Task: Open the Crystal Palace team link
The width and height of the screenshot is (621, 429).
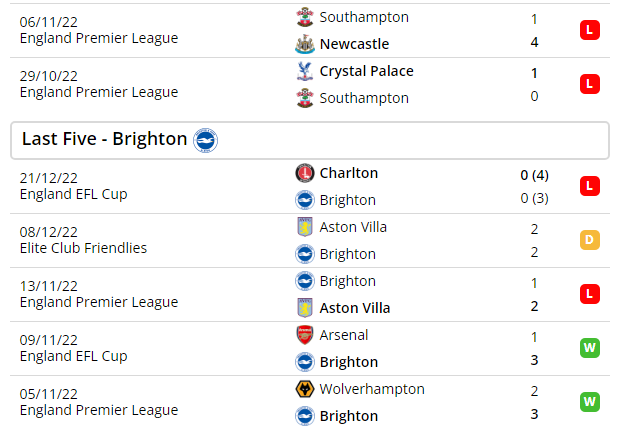Action: tap(366, 71)
